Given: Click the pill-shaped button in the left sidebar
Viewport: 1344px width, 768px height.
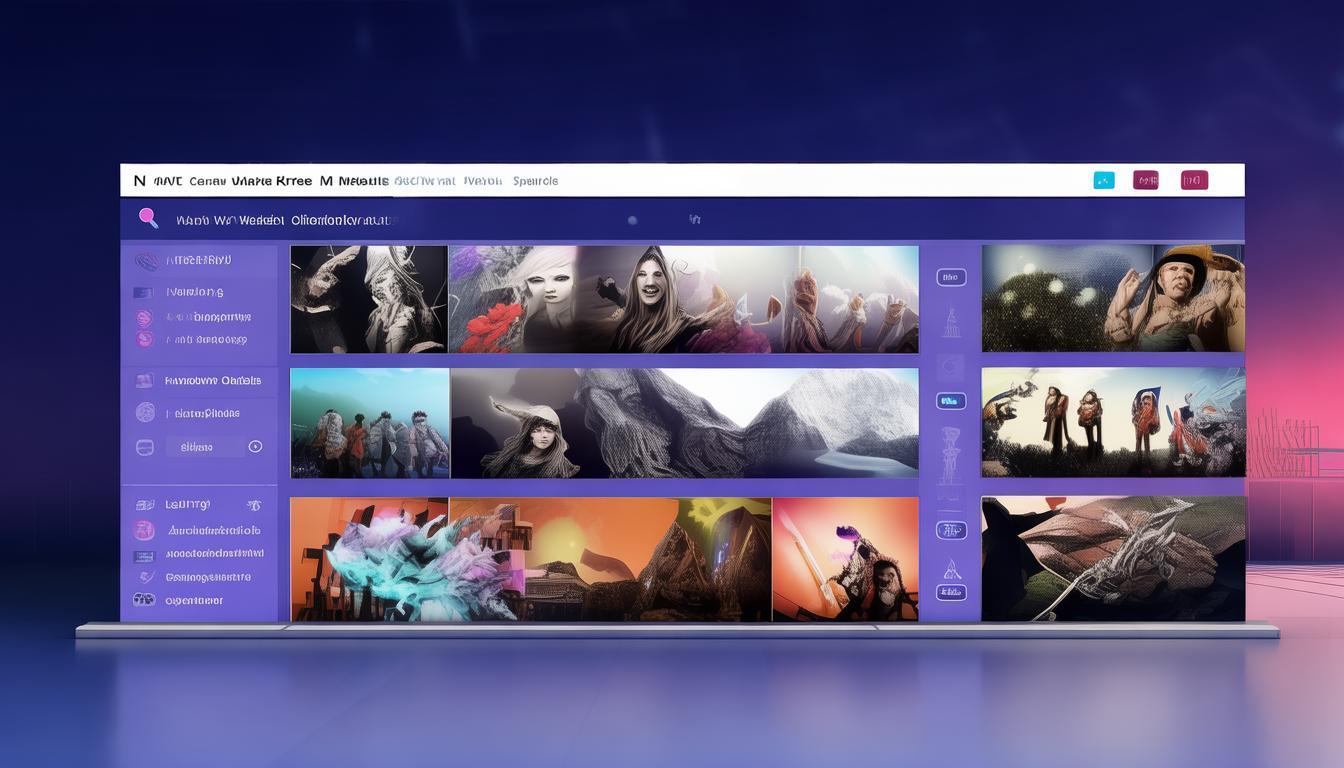Looking at the screenshot, I should tap(197, 447).
